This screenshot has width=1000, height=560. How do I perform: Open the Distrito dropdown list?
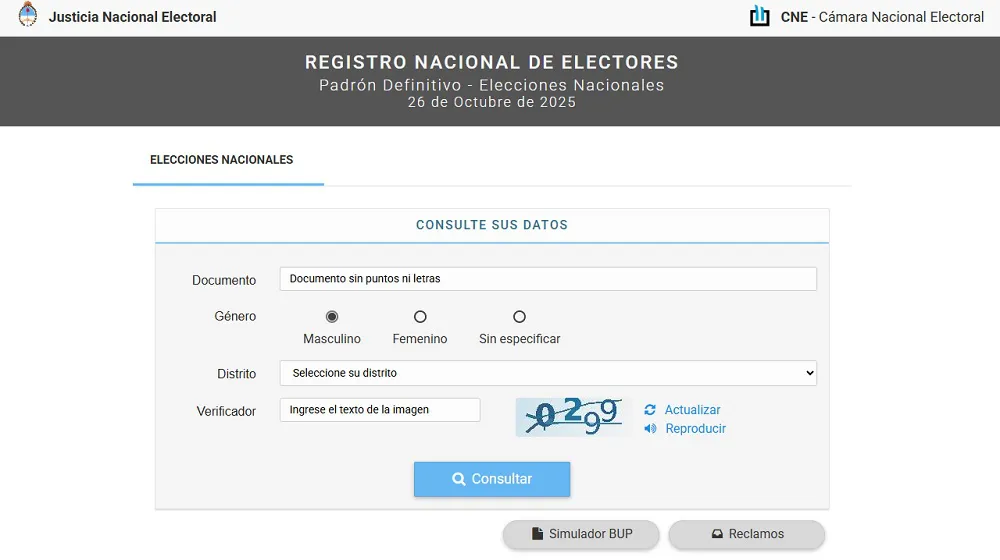coord(548,373)
